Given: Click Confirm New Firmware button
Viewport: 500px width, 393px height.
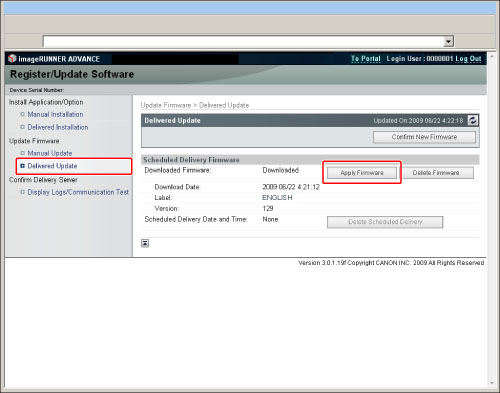Looking at the screenshot, I should pyautogui.click(x=424, y=137).
